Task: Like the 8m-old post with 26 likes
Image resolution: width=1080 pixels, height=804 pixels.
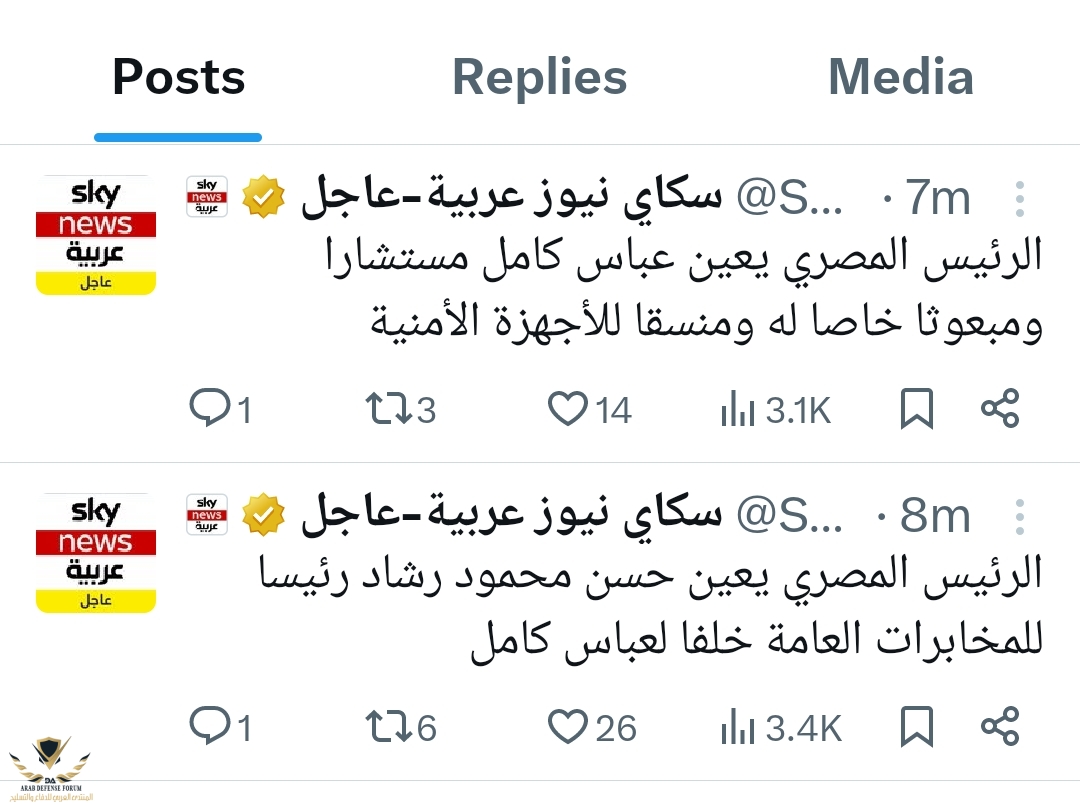Action: [568, 727]
